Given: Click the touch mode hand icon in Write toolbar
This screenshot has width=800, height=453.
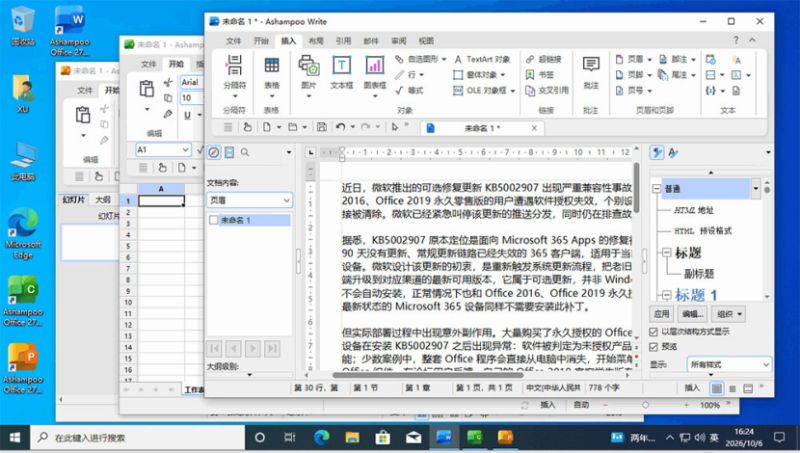Looking at the screenshot, I should tap(247, 127).
